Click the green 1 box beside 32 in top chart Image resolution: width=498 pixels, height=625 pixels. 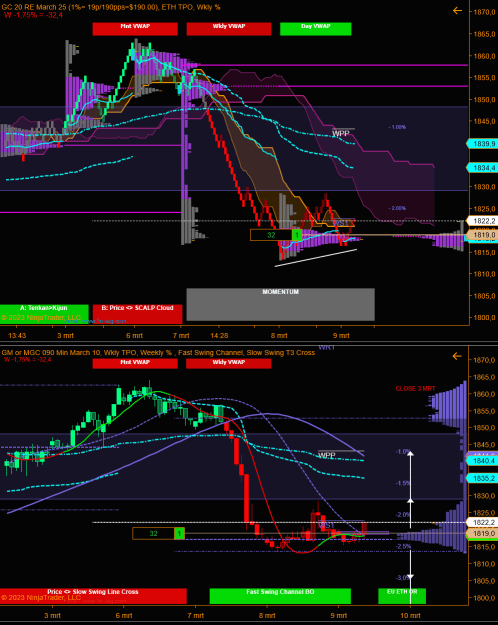(297, 235)
